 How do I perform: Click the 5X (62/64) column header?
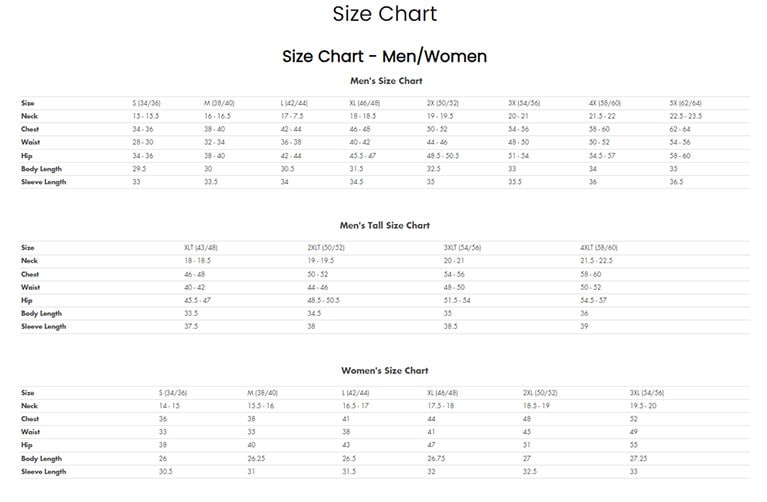685,103
